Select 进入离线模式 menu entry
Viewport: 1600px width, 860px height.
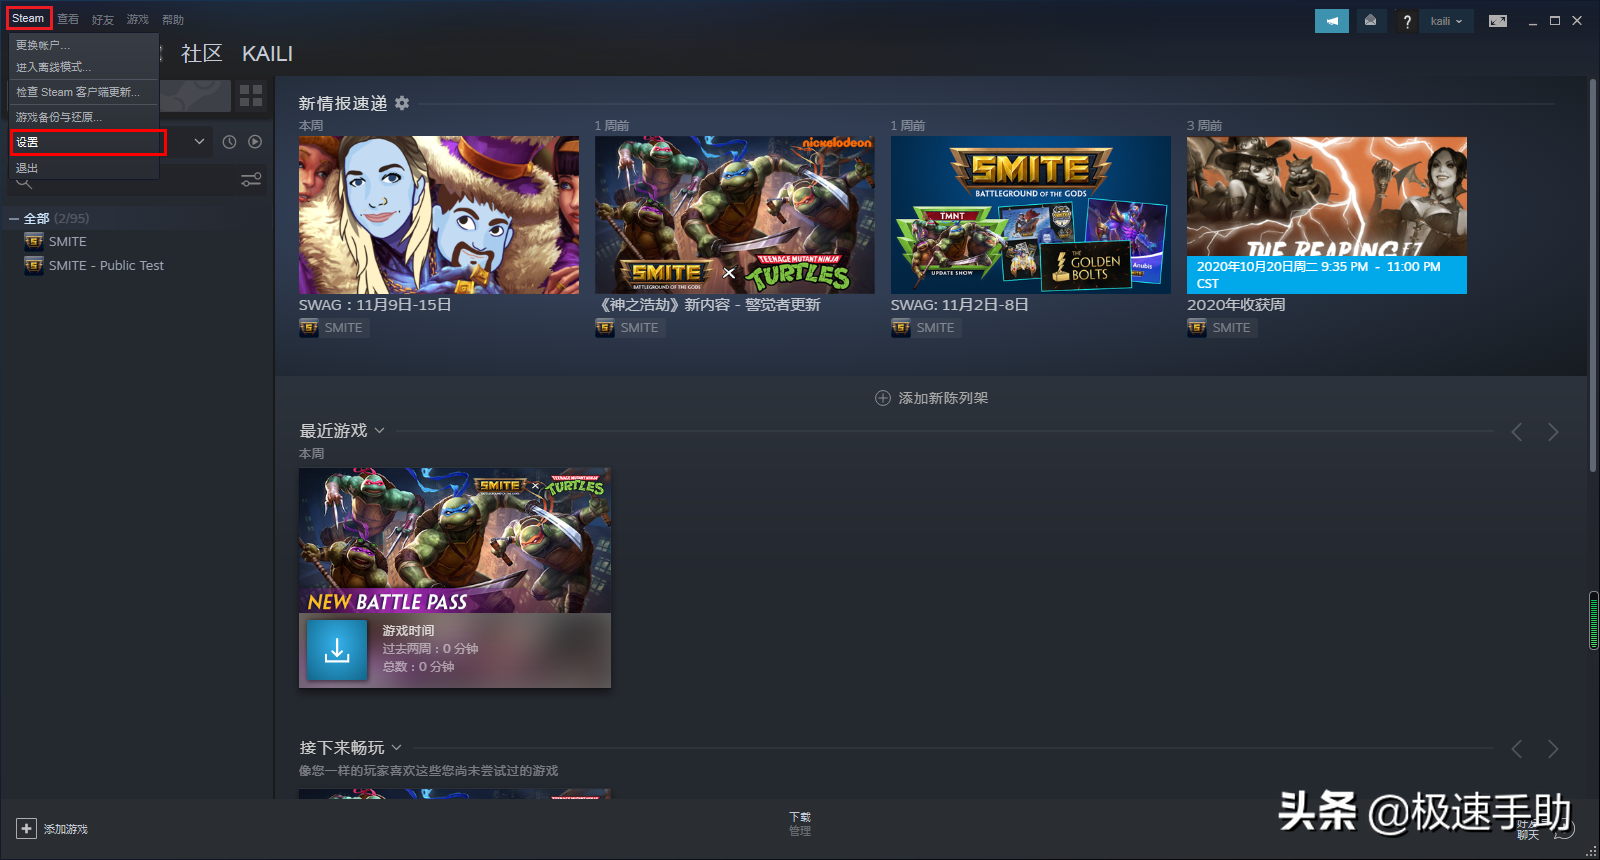[x=84, y=67]
